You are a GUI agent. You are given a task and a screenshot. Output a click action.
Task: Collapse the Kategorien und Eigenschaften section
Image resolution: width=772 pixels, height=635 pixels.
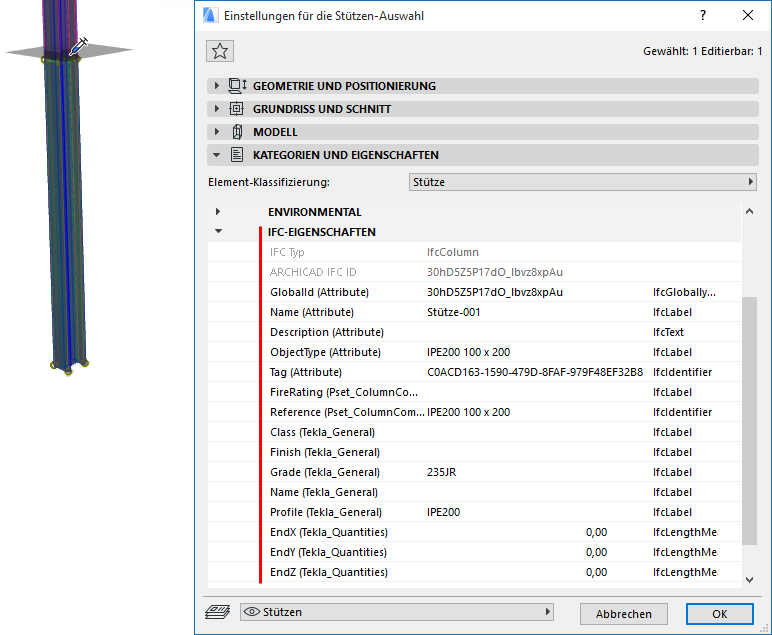click(x=217, y=155)
